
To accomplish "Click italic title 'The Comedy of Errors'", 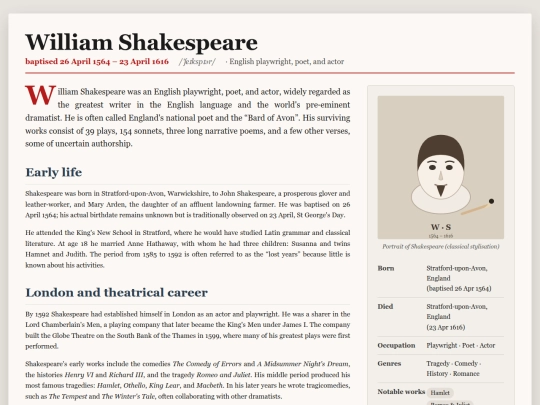I will click(x=207, y=364).
